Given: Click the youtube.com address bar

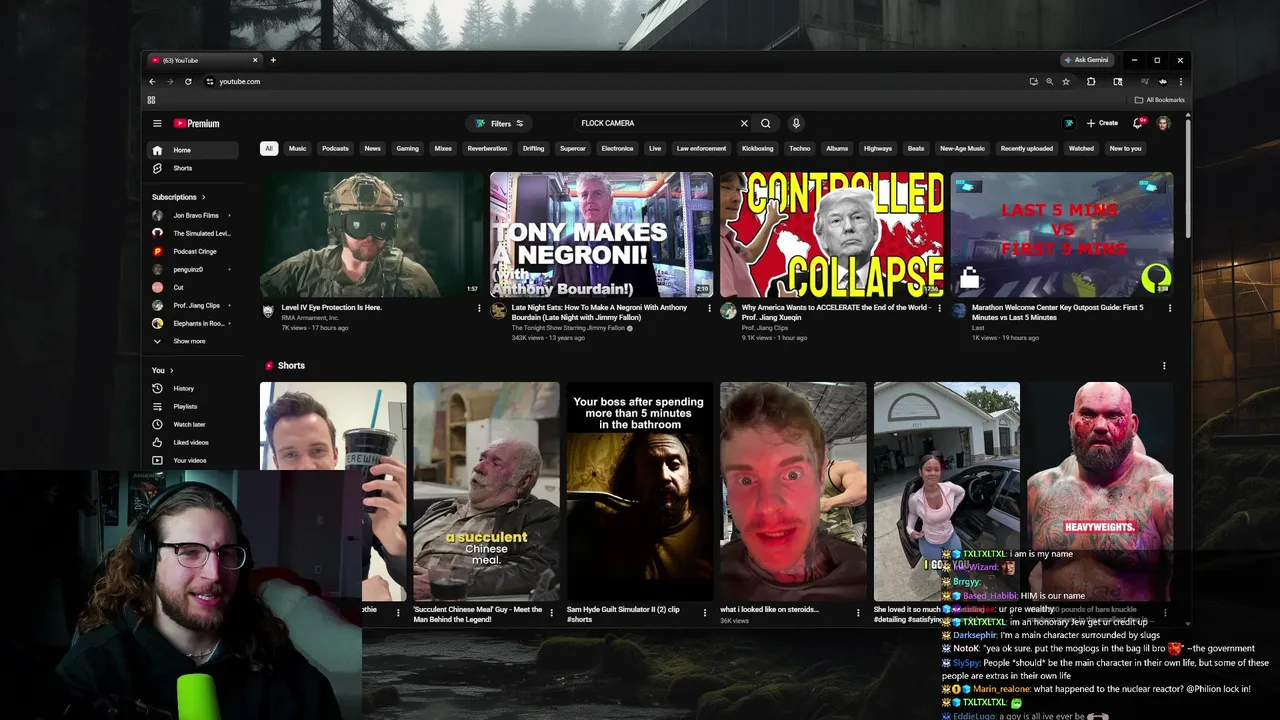Looking at the screenshot, I should pos(615,81).
